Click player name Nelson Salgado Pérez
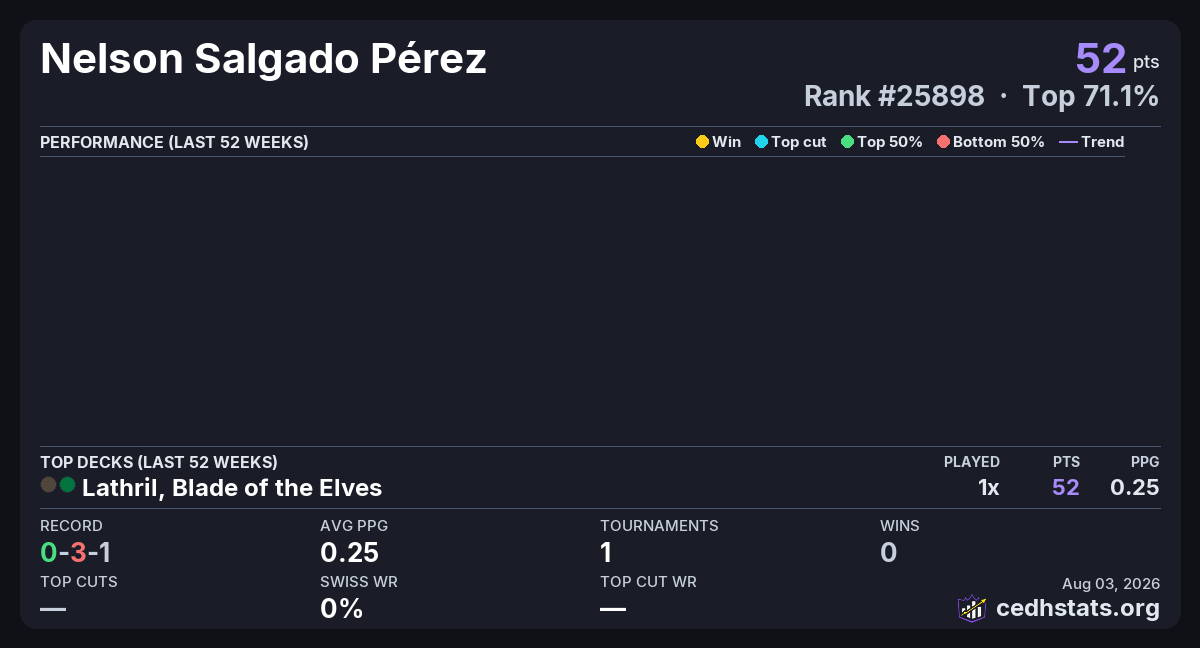1200x648 pixels. (263, 60)
